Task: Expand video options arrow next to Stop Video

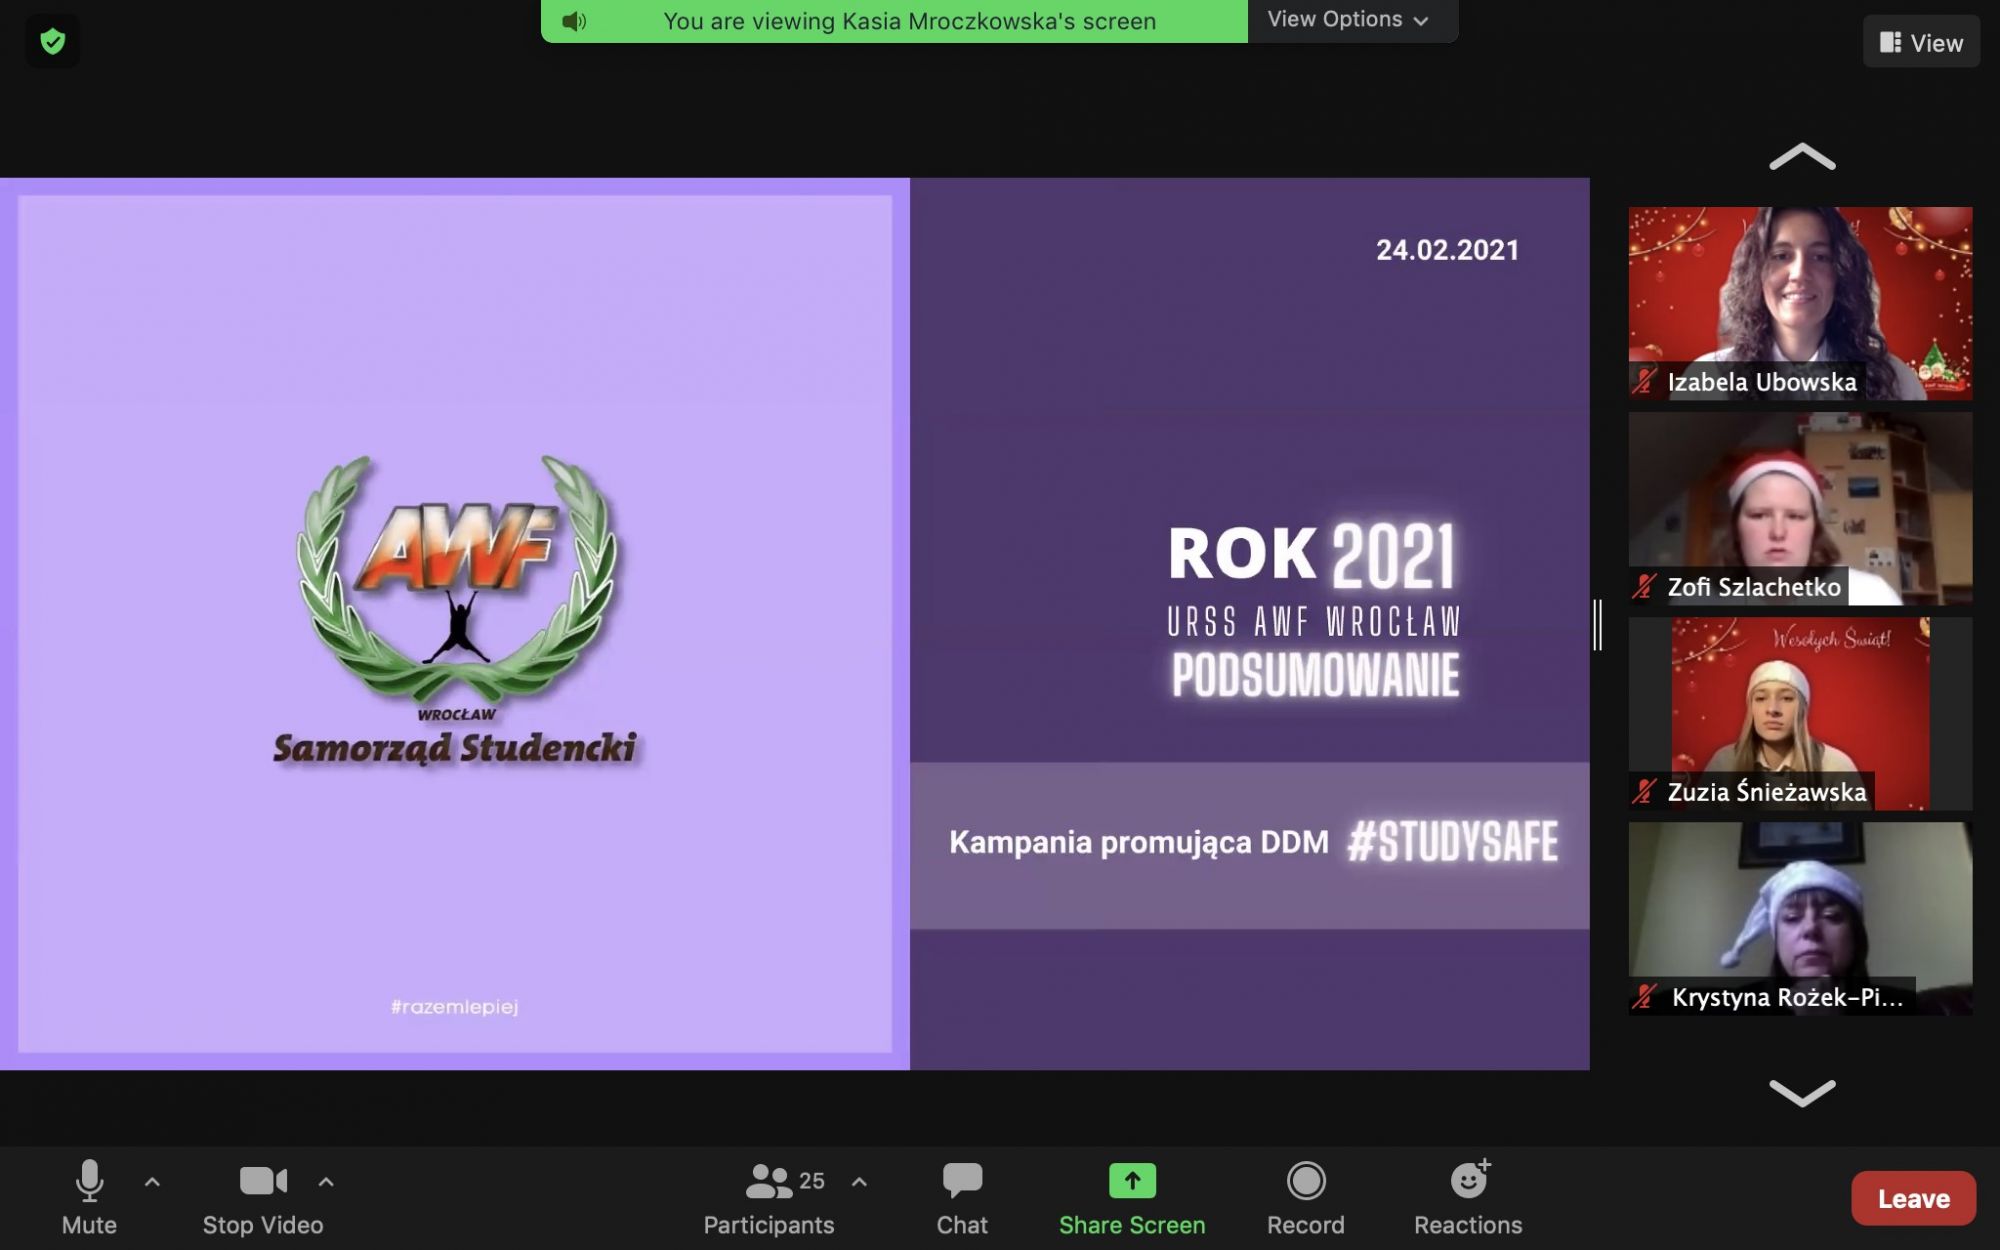Action: coord(326,1182)
